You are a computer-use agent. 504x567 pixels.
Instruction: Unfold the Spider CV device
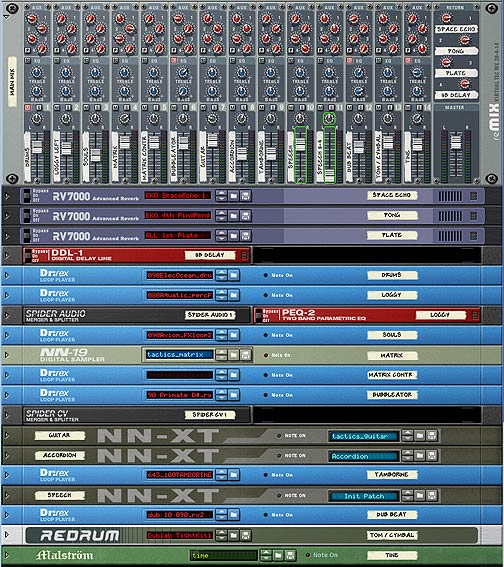click(x=7, y=415)
